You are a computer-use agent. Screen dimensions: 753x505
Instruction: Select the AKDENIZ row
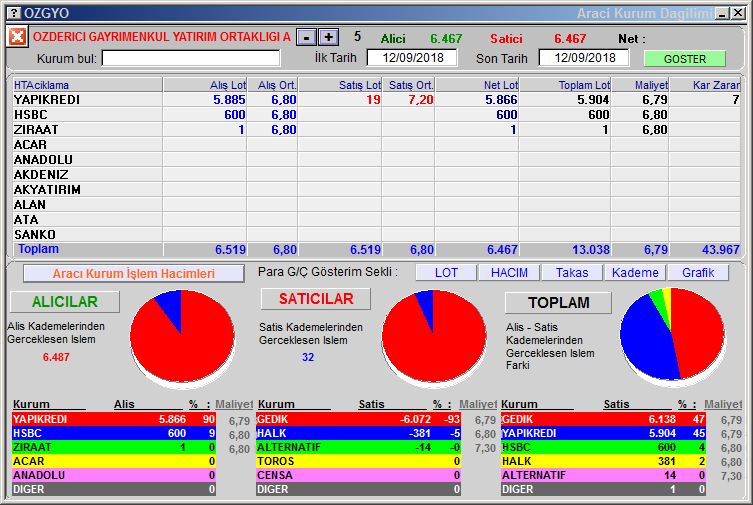tap(376, 174)
